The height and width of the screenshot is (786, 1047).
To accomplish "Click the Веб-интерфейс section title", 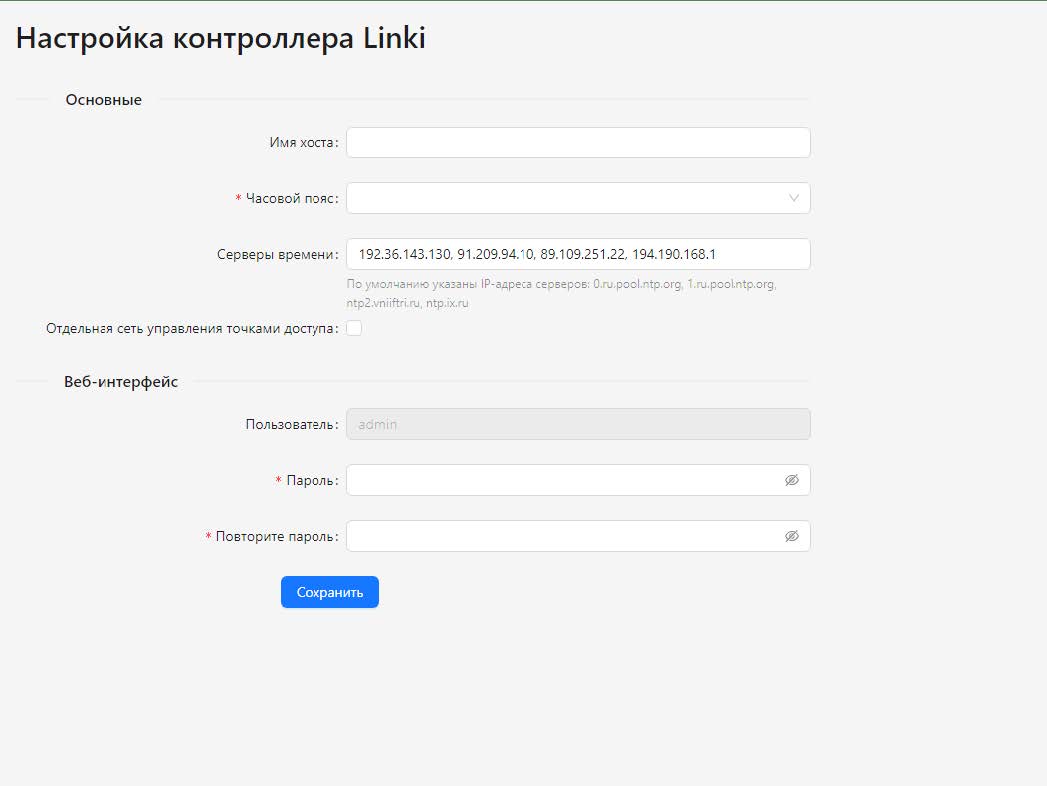I will pos(121,382).
